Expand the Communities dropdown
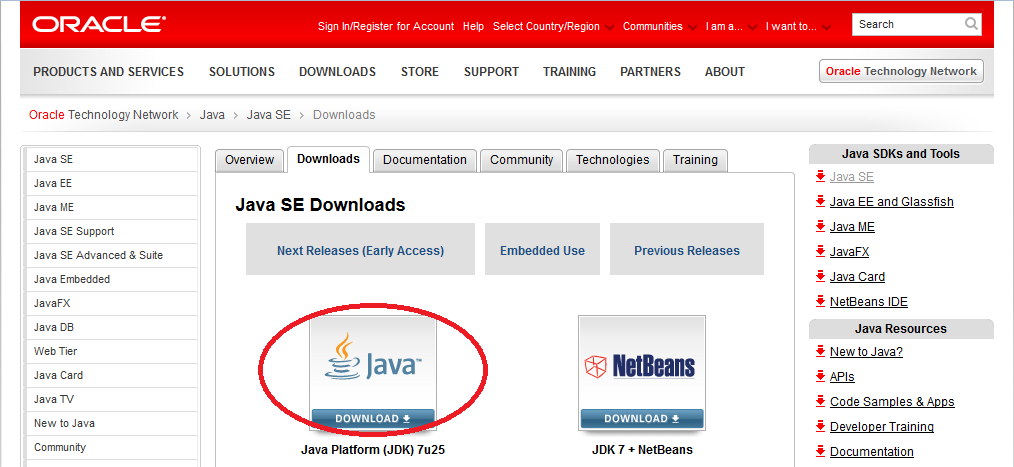Image resolution: width=1014 pixels, height=467 pixels. click(658, 26)
